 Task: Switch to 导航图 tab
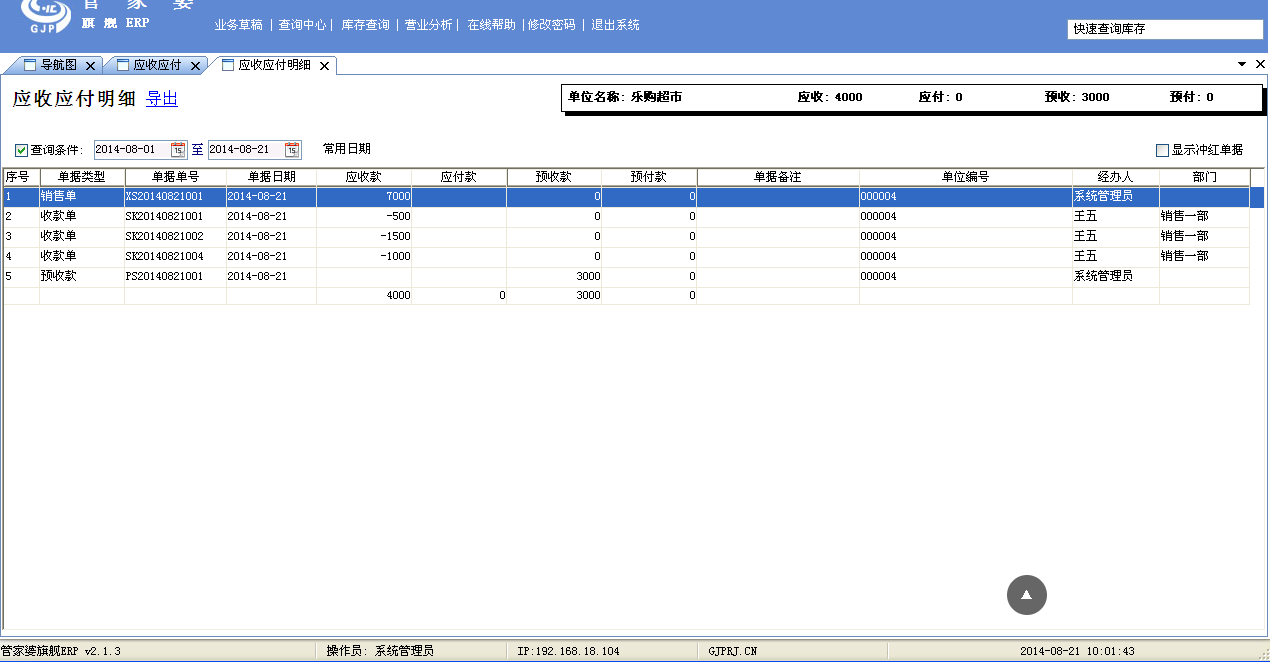pyautogui.click(x=58, y=65)
